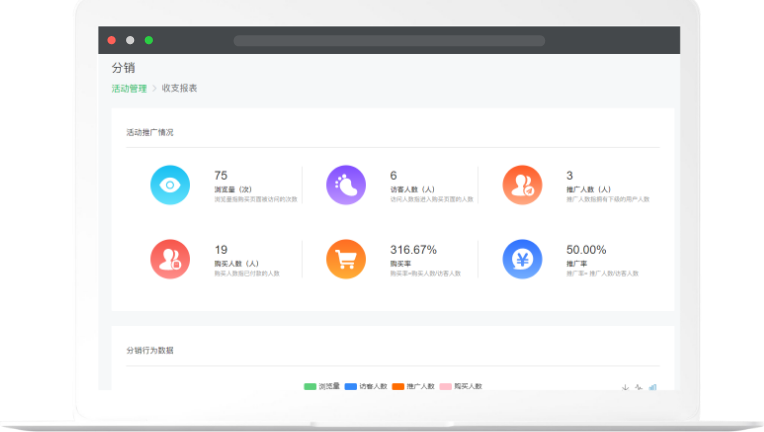Toggle the 访客人数 legend series

[367, 386]
